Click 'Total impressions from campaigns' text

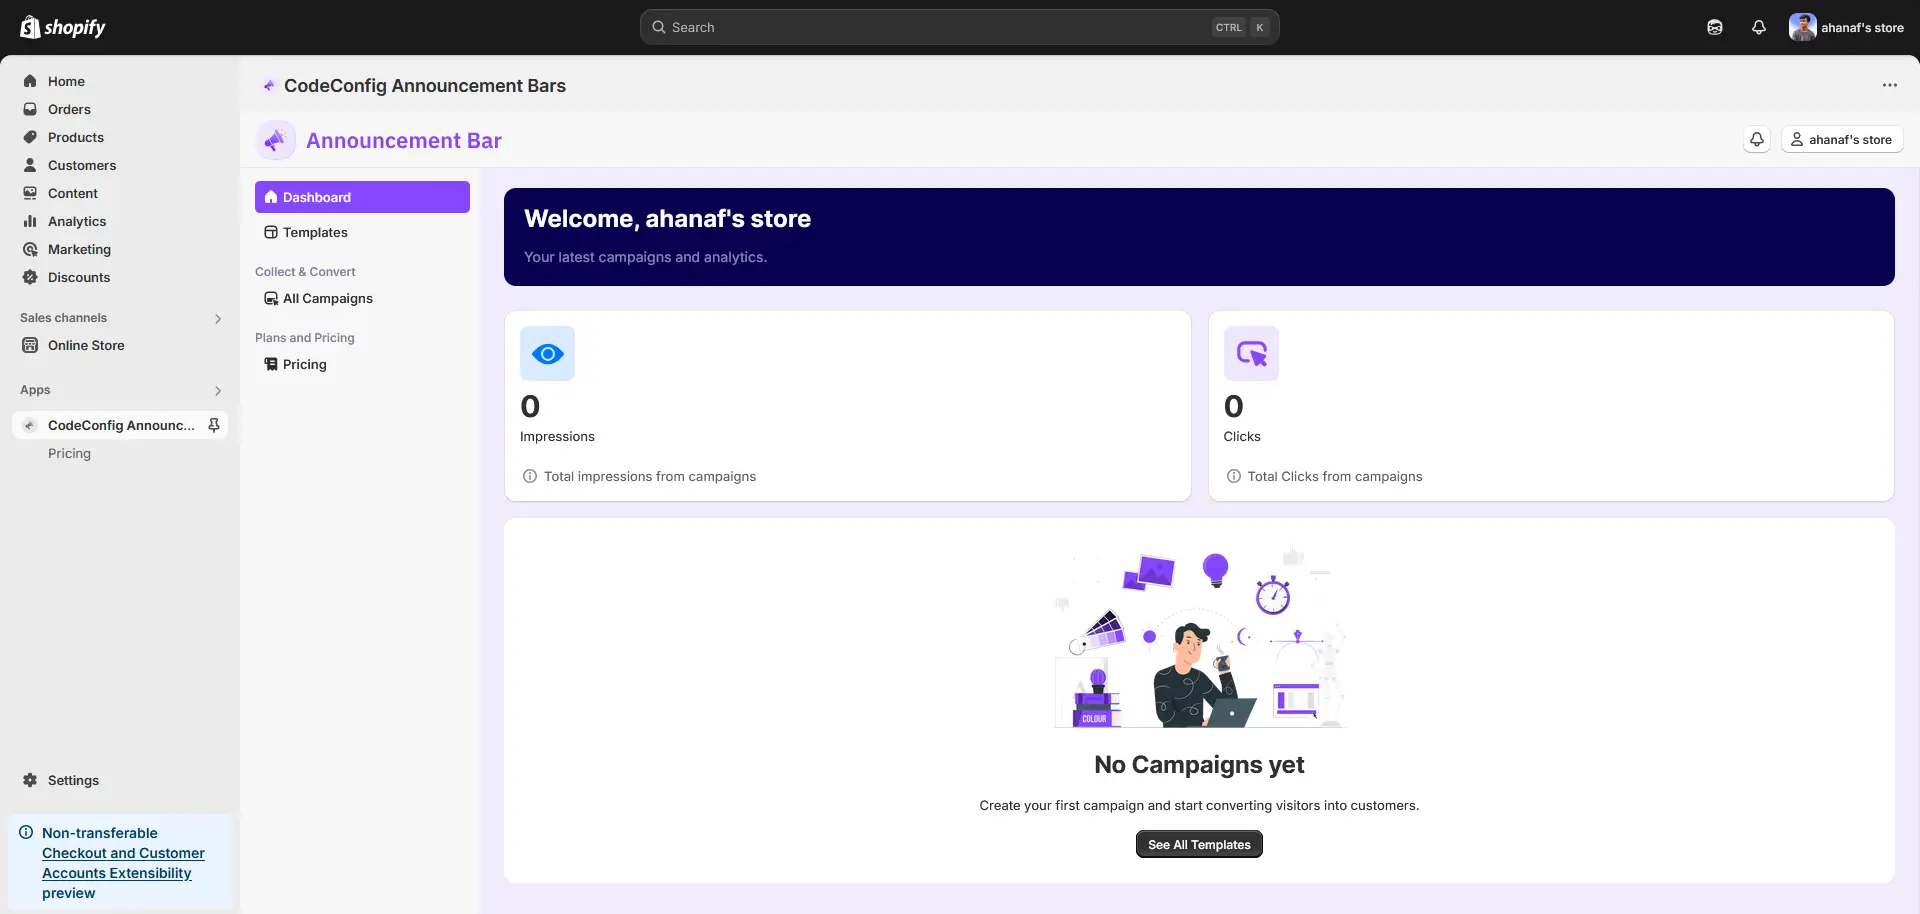650,476
